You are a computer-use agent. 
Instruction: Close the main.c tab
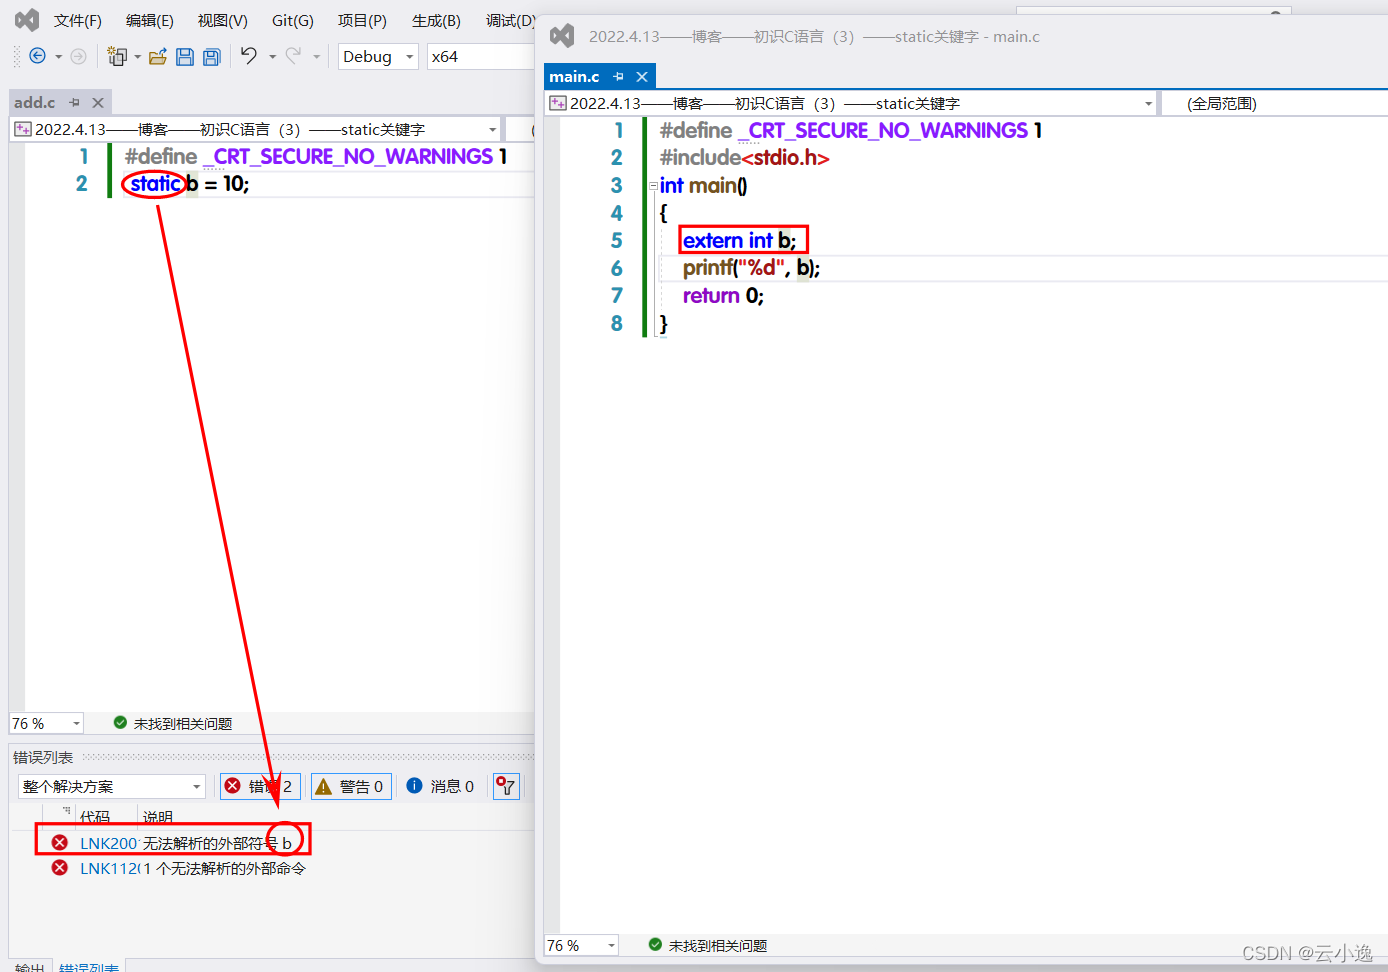click(642, 76)
